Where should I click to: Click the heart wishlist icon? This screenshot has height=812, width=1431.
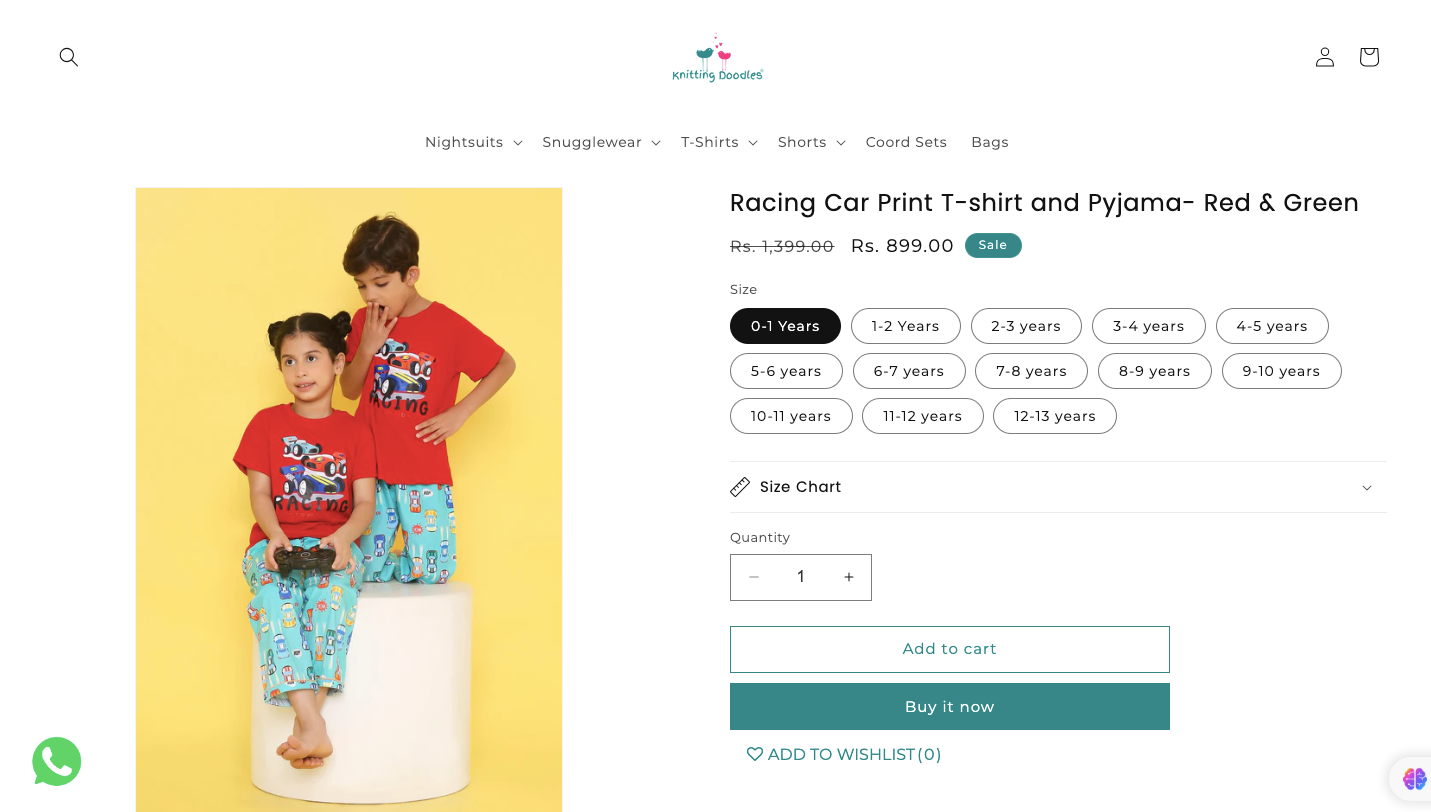pyautogui.click(x=755, y=754)
